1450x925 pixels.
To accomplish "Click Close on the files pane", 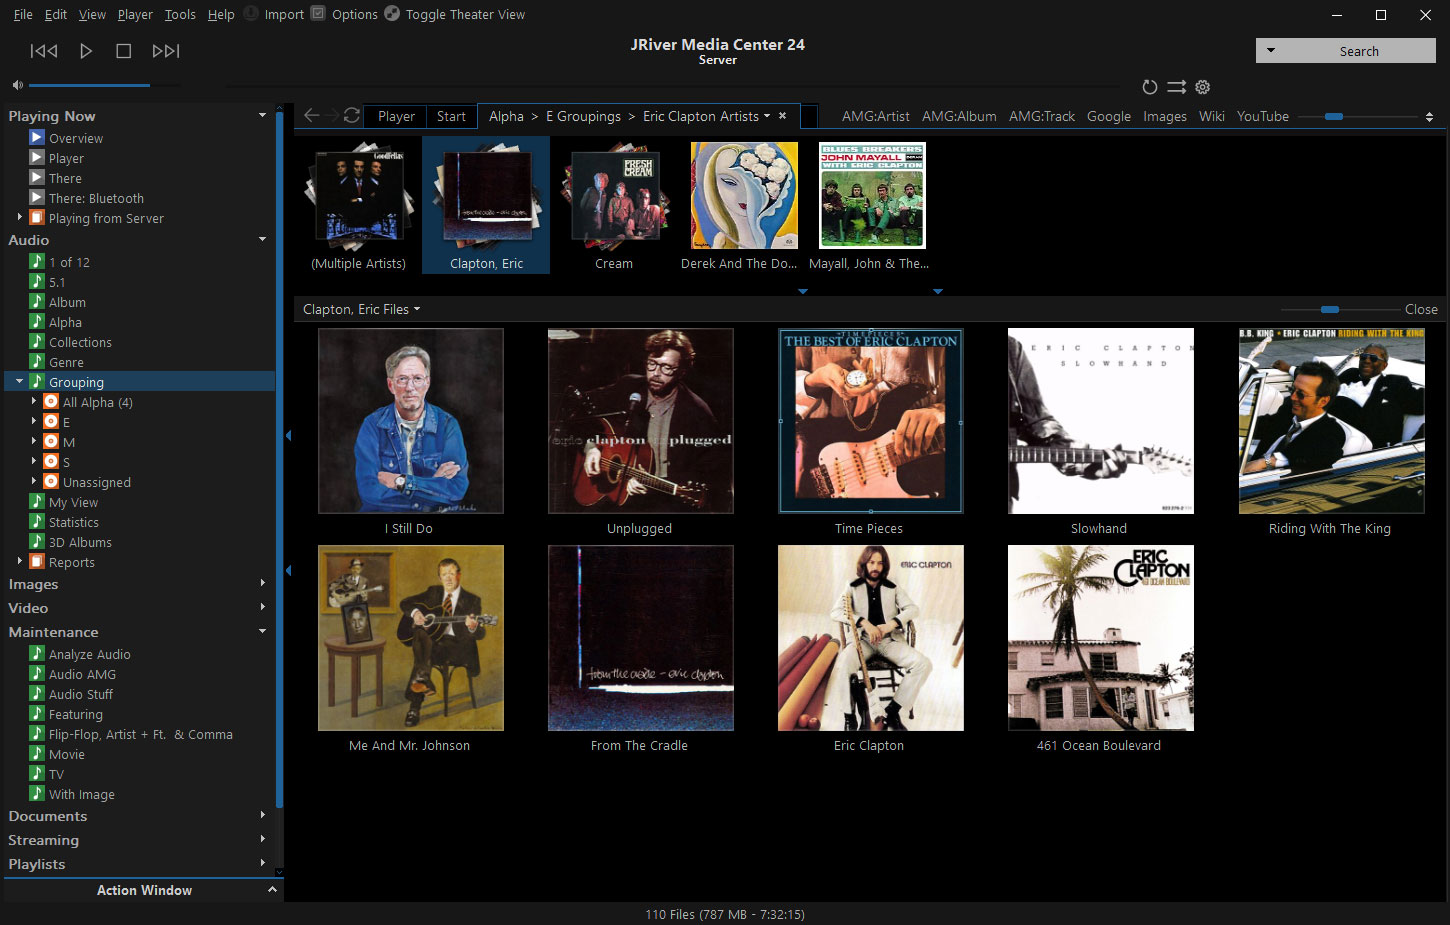I will coord(1421,309).
